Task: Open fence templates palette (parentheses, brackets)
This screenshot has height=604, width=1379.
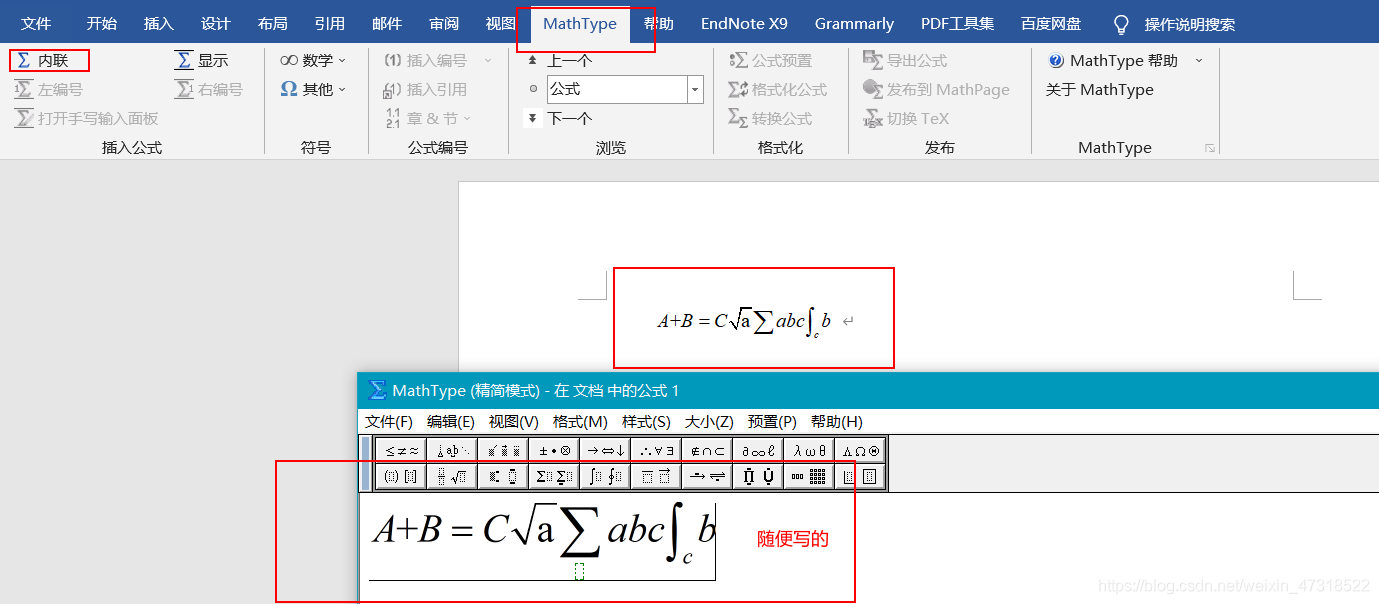Action: point(401,477)
